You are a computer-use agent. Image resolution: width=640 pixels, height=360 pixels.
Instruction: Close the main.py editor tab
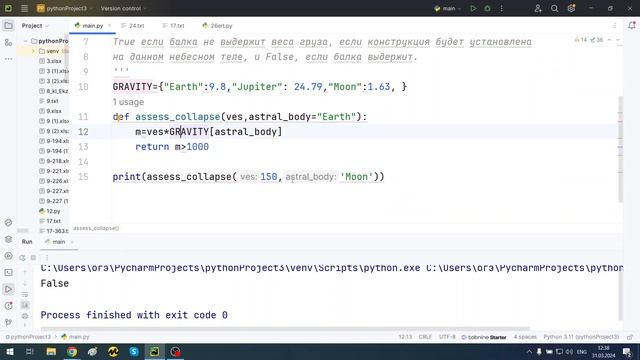point(109,26)
